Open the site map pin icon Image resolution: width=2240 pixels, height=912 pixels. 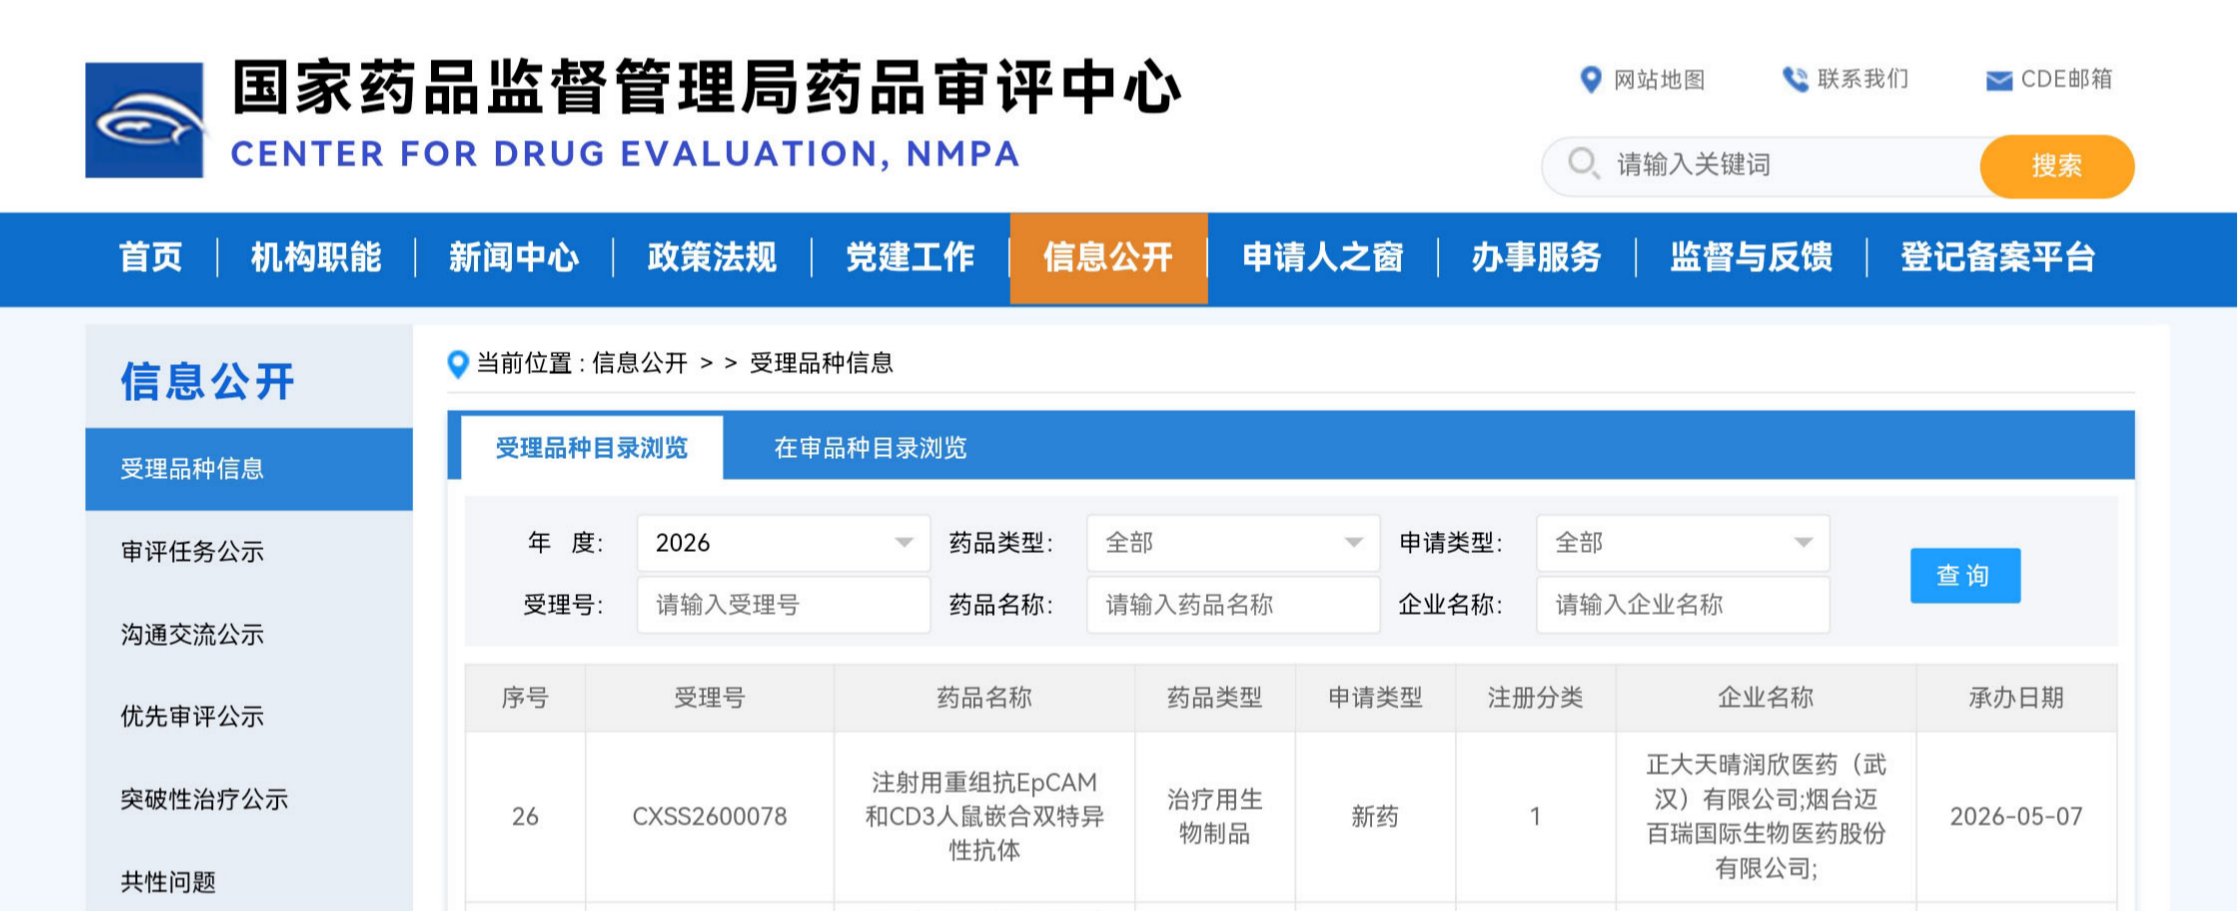1590,79
